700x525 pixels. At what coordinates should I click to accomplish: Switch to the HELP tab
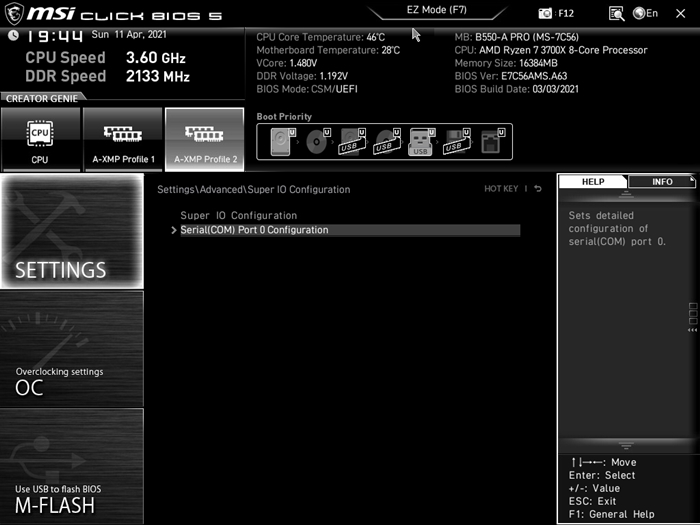(592, 182)
